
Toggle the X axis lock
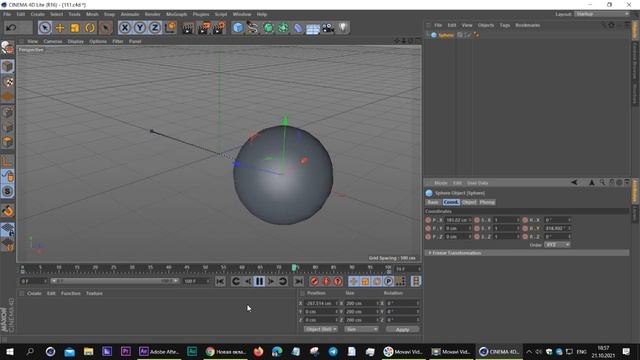125,28
